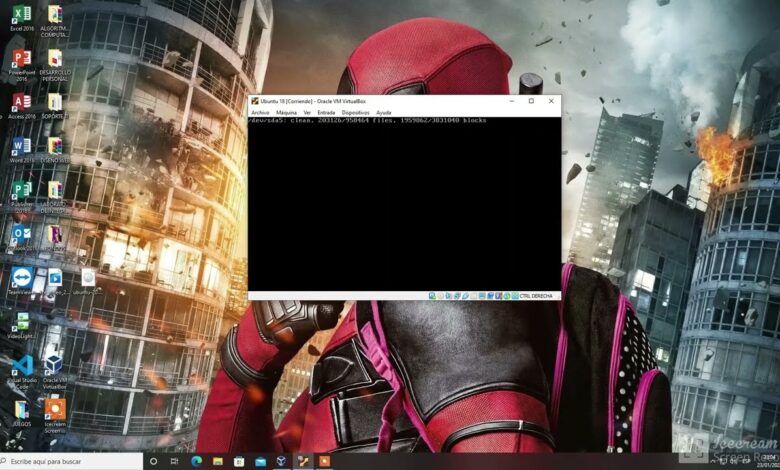Select the VideoLight desktop shortcut
This screenshot has height=470, width=780.
[21, 326]
